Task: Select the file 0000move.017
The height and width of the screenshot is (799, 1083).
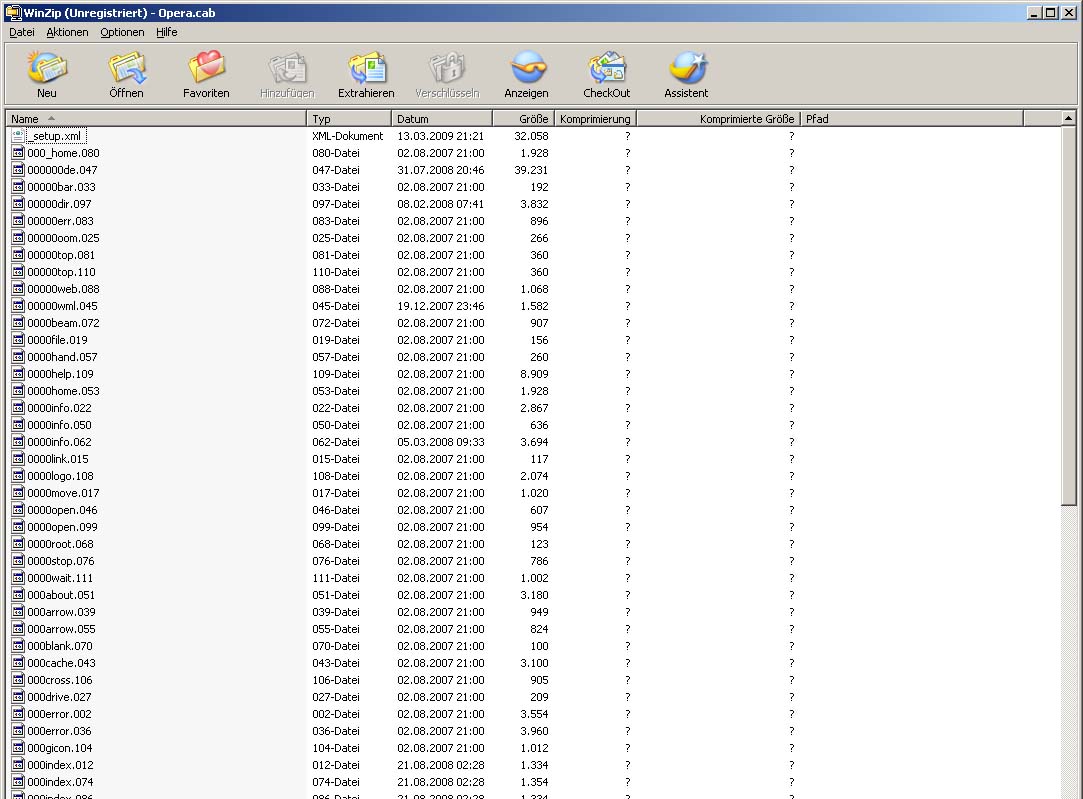Action: pos(63,493)
